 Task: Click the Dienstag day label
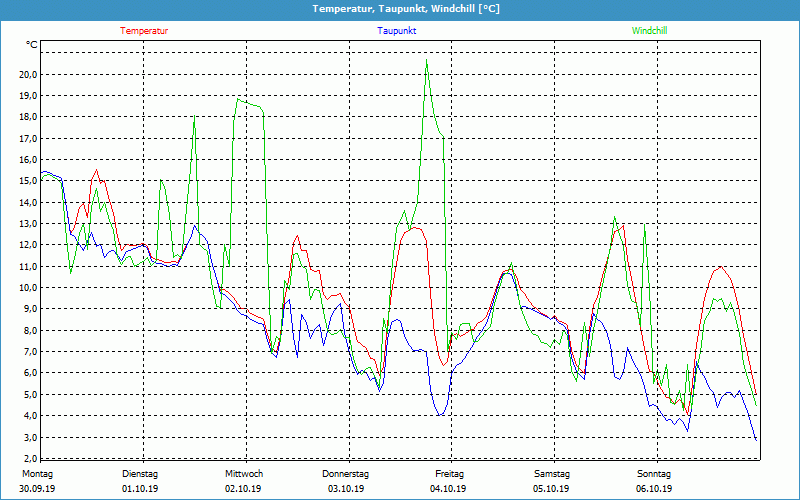(x=140, y=474)
